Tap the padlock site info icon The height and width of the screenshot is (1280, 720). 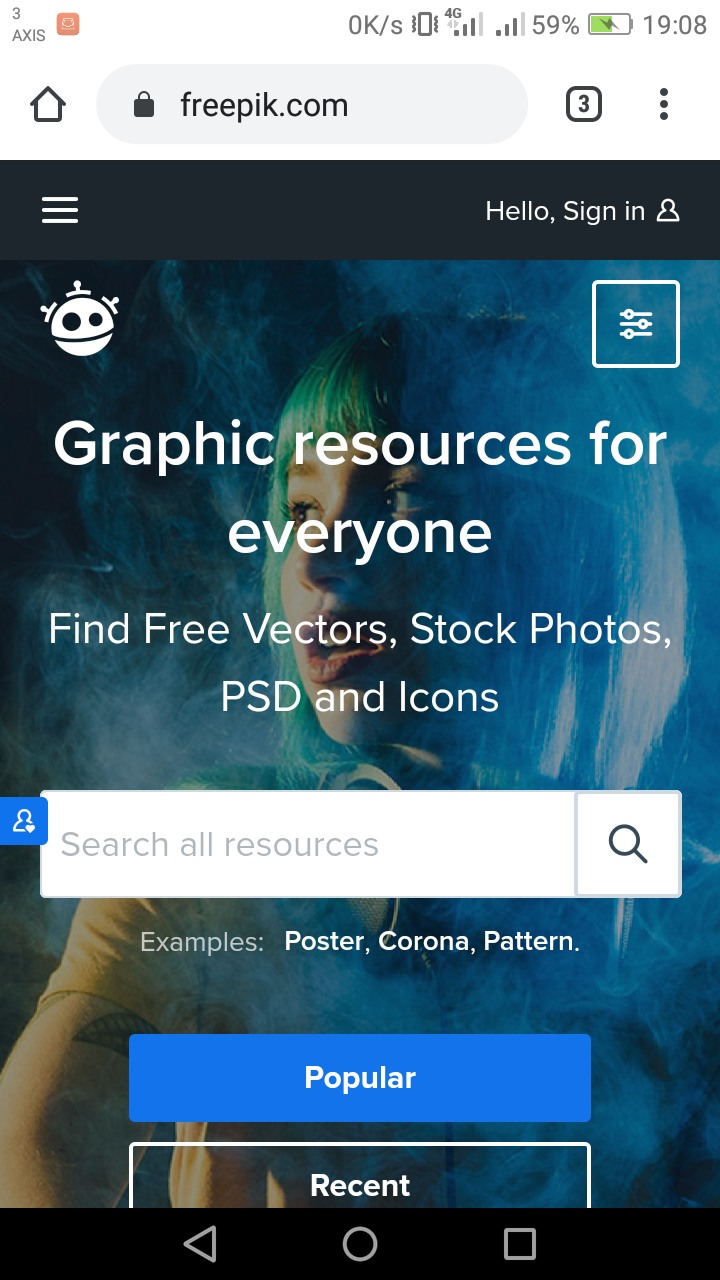pos(144,105)
